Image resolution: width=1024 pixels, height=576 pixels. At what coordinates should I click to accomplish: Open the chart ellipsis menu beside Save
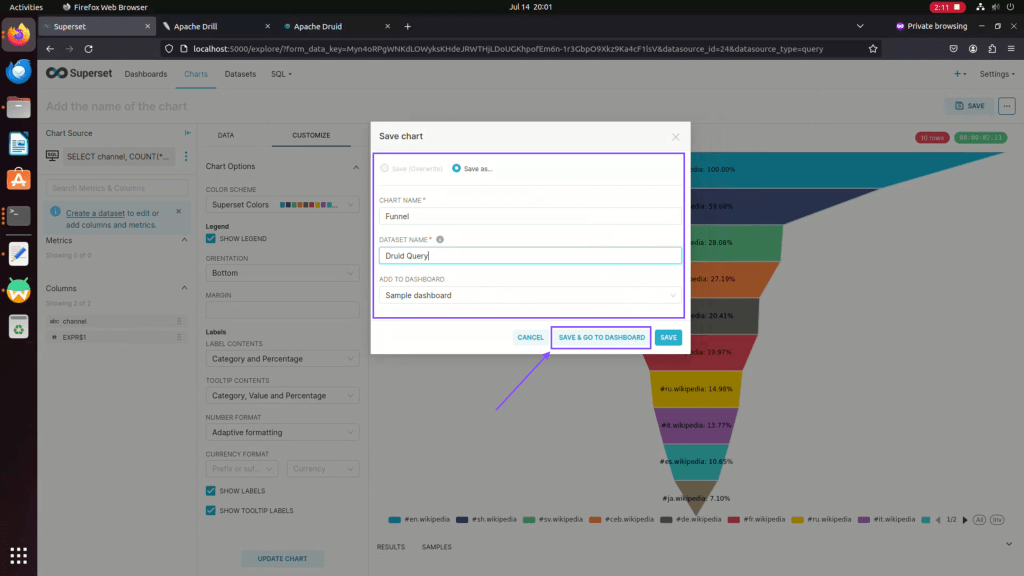coord(1006,105)
